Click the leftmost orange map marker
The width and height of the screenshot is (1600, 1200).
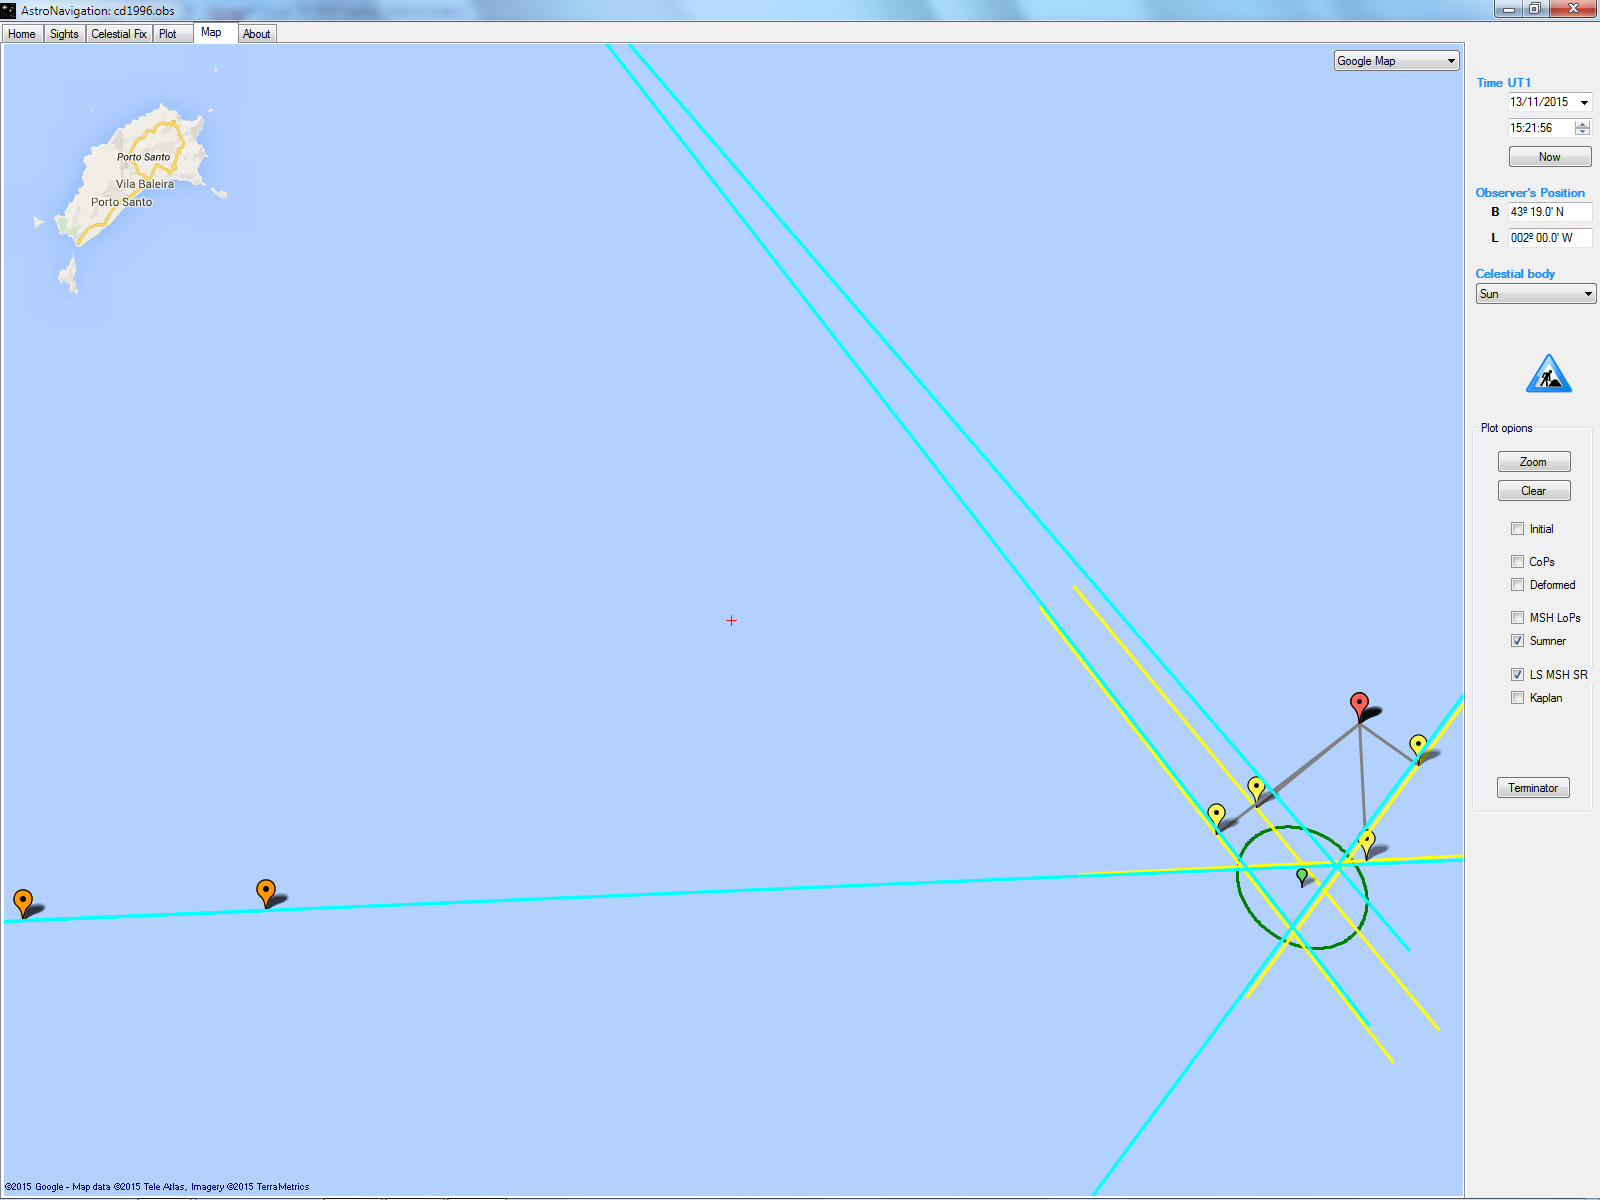[x=23, y=900]
